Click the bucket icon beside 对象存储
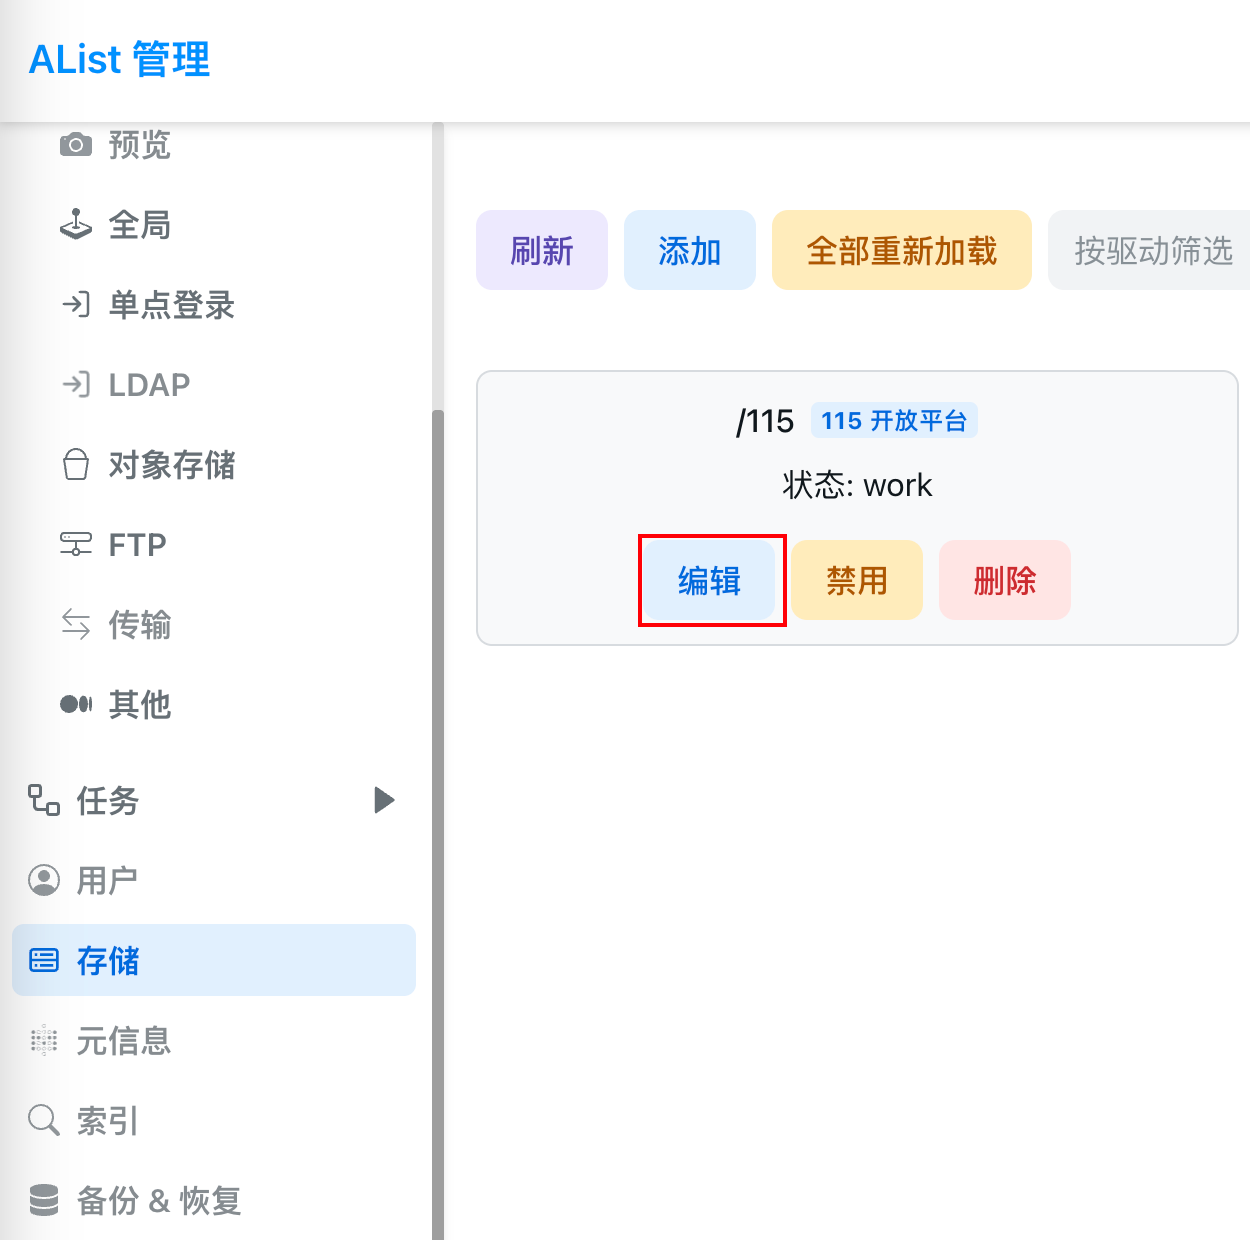1250x1240 pixels. (76, 465)
